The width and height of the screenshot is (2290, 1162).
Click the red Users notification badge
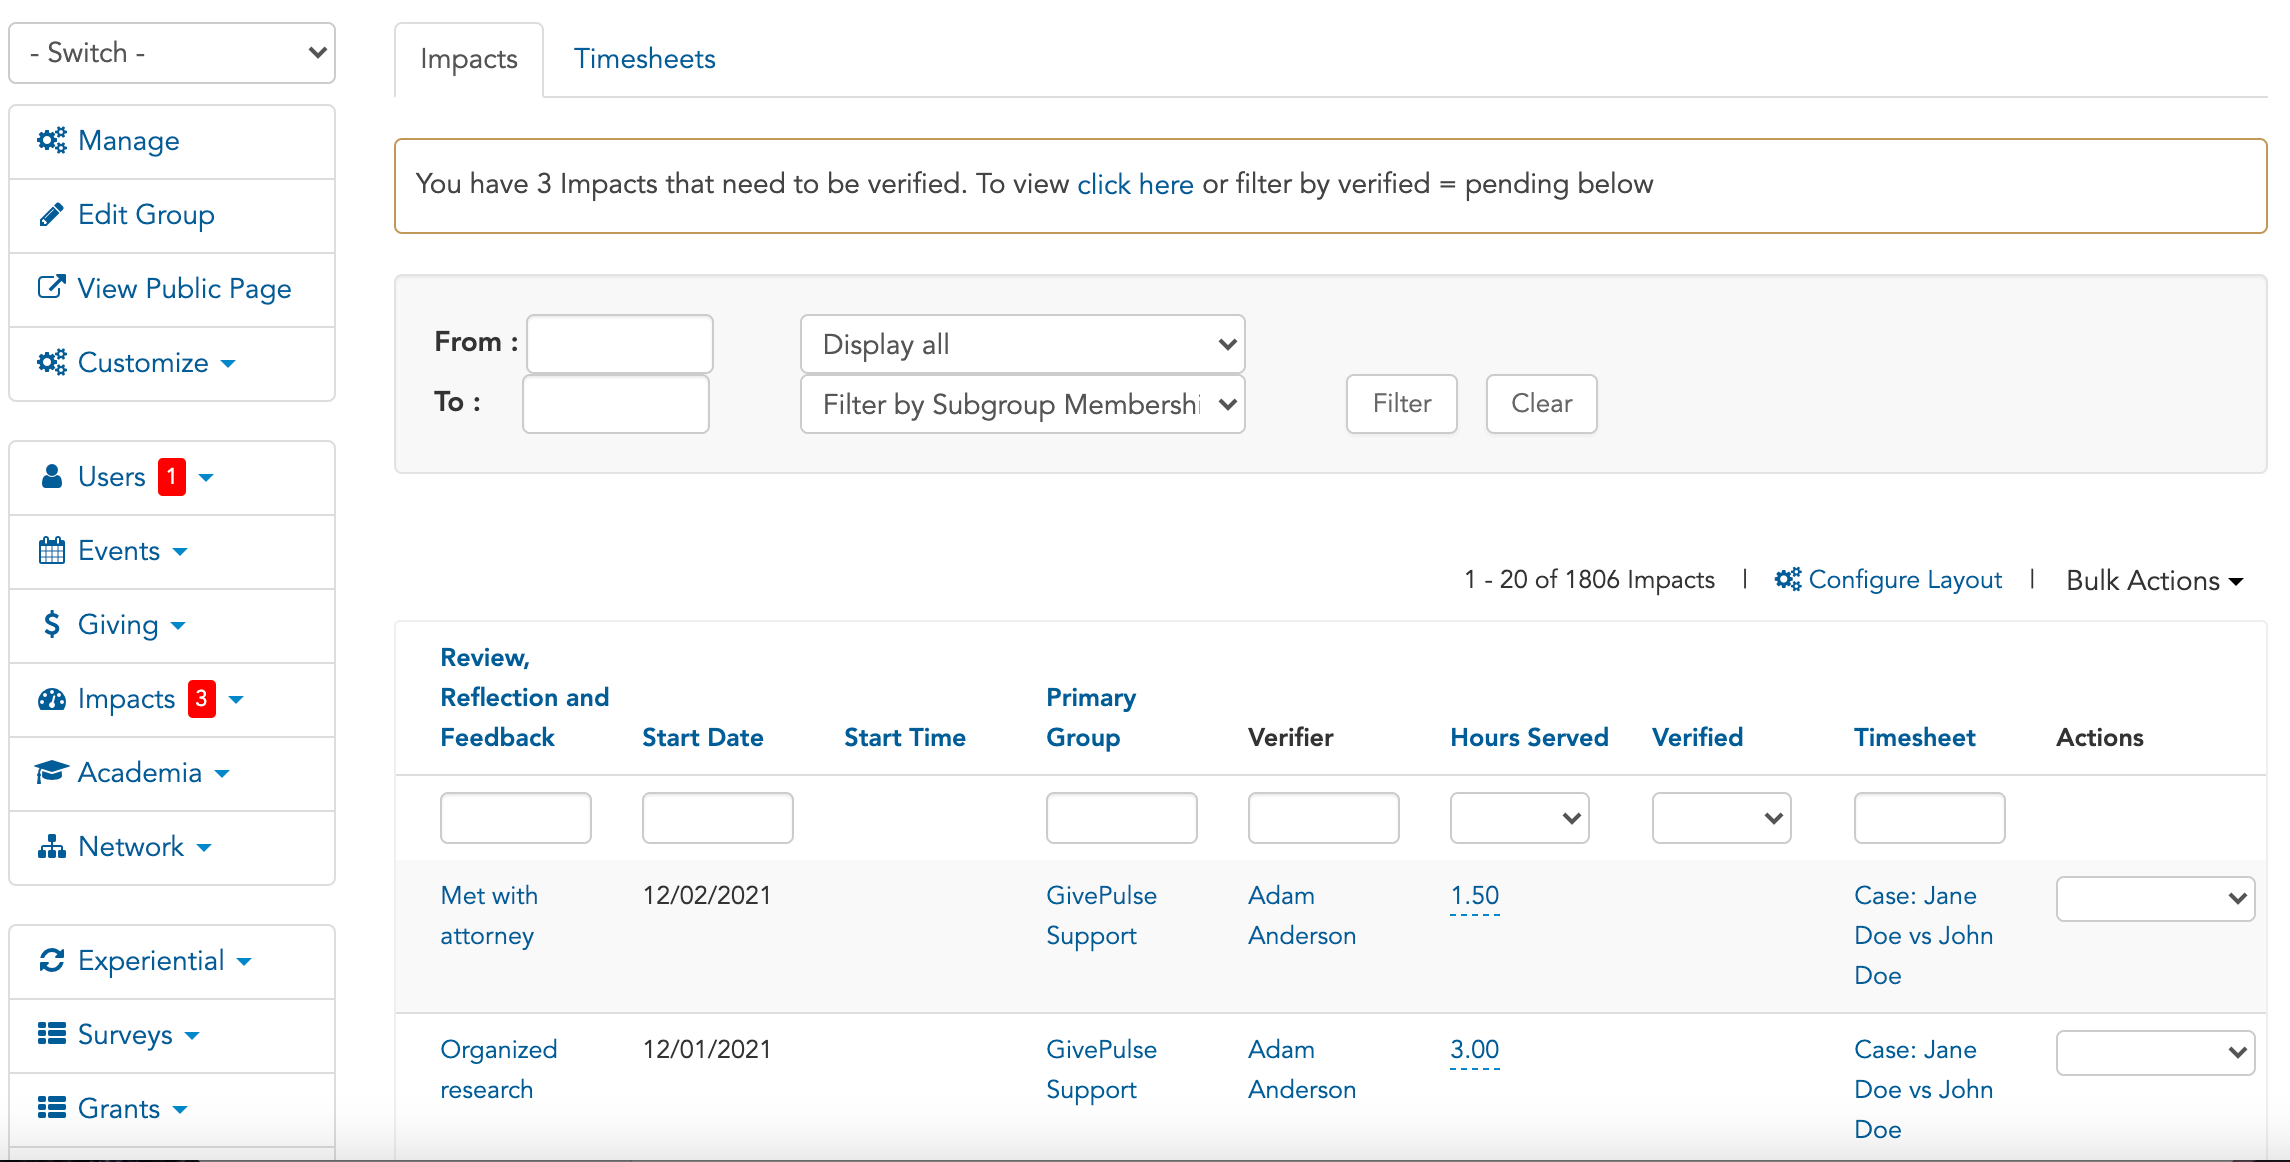pyautogui.click(x=172, y=477)
